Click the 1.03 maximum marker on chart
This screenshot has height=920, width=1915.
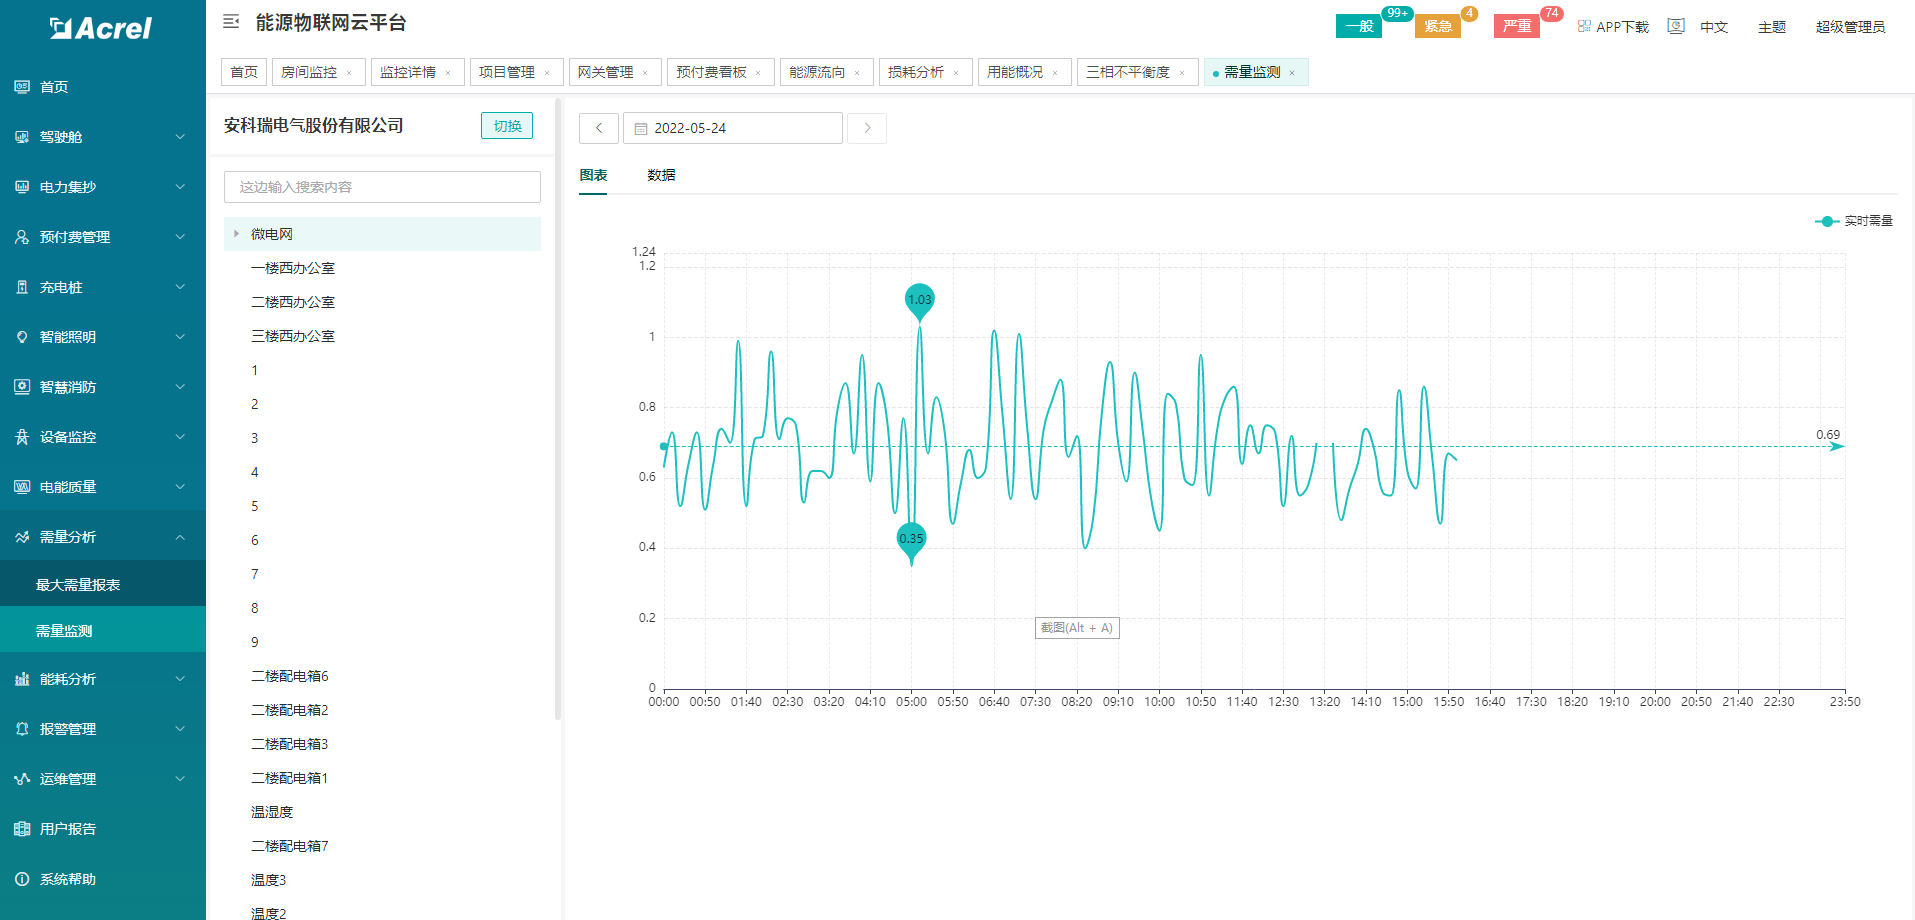(920, 300)
